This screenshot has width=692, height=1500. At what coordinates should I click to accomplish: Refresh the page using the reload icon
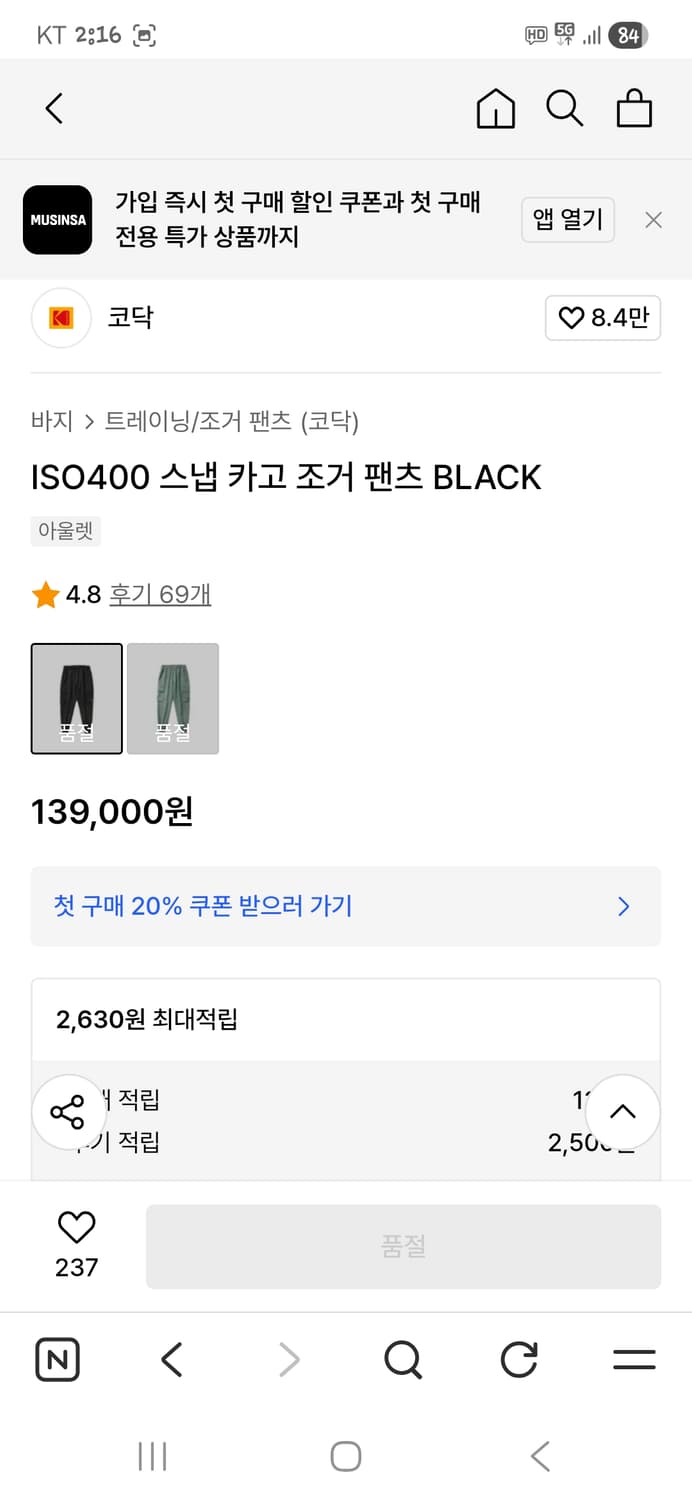point(518,1359)
